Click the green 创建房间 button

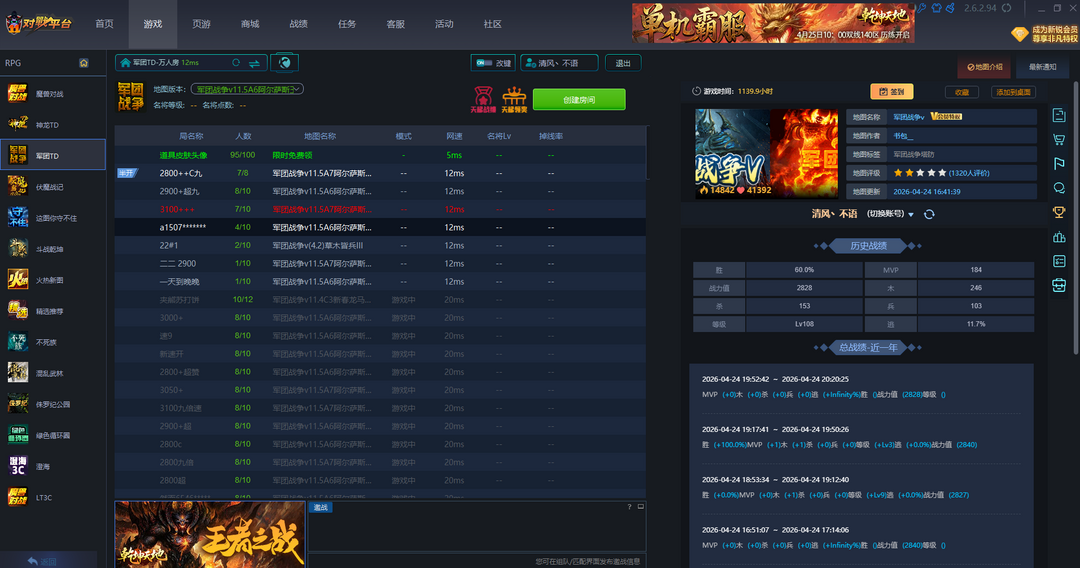click(x=579, y=99)
